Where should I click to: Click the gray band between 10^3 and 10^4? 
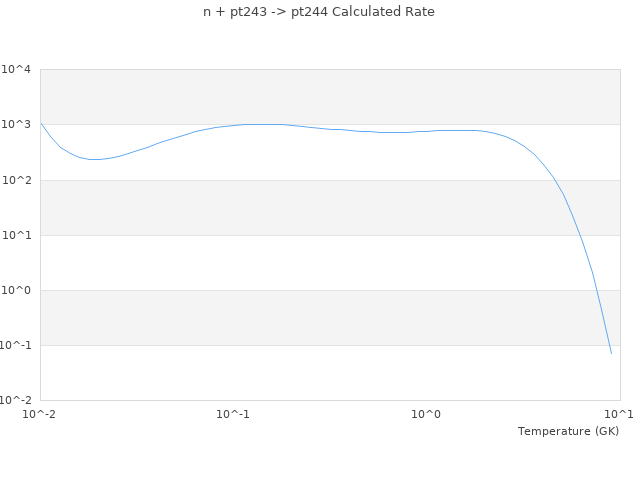[x=330, y=97]
